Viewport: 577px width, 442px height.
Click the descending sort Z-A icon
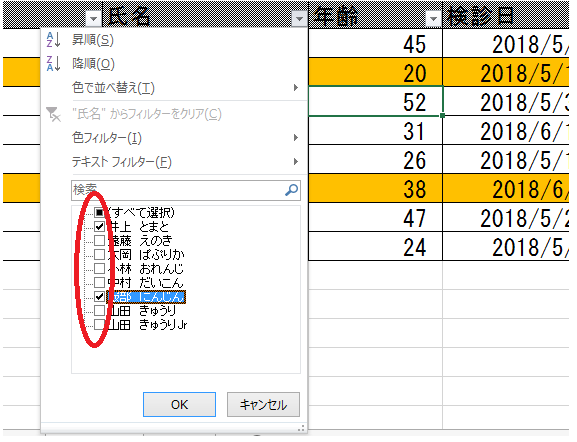point(53,64)
